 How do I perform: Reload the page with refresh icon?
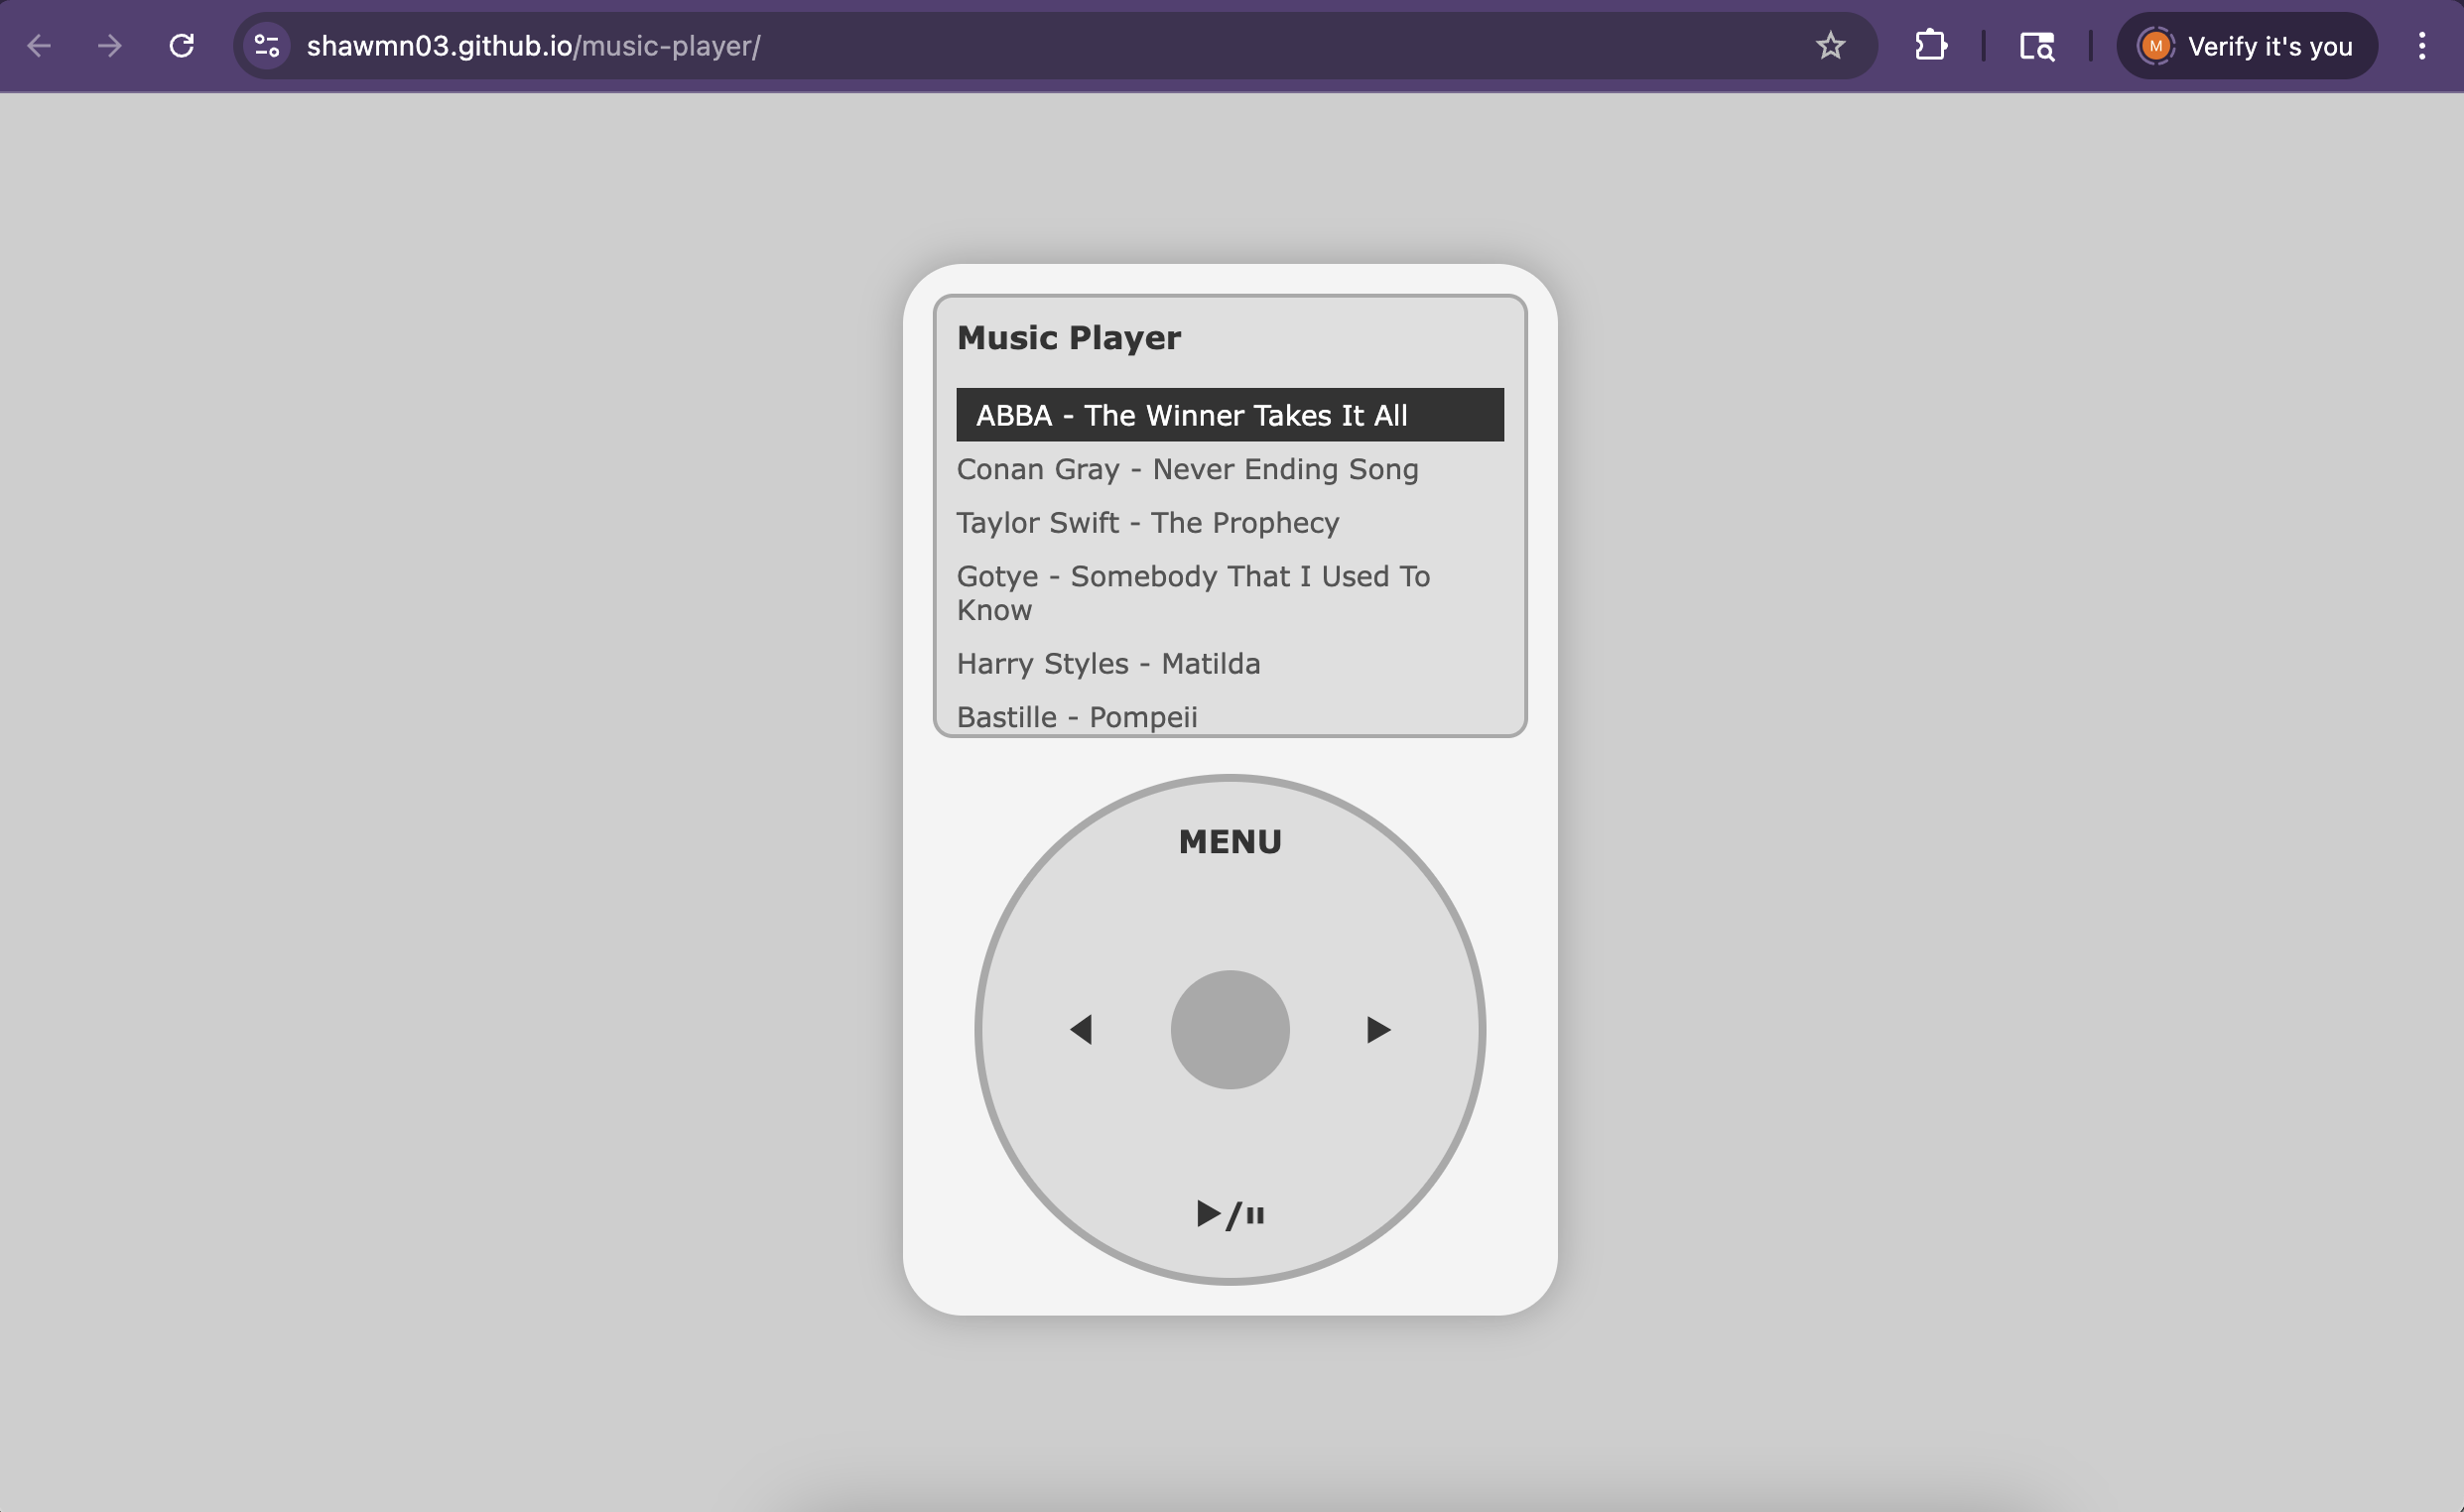click(x=181, y=46)
